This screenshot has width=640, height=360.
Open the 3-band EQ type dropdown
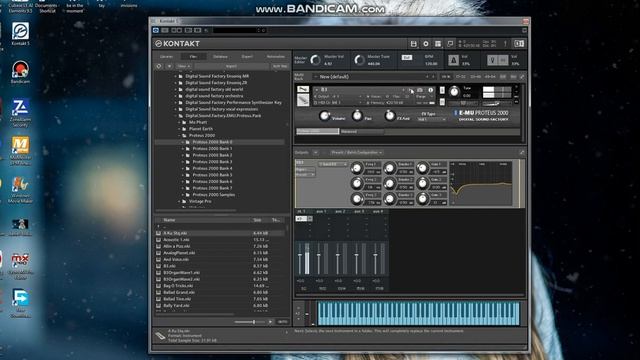coord(333,164)
